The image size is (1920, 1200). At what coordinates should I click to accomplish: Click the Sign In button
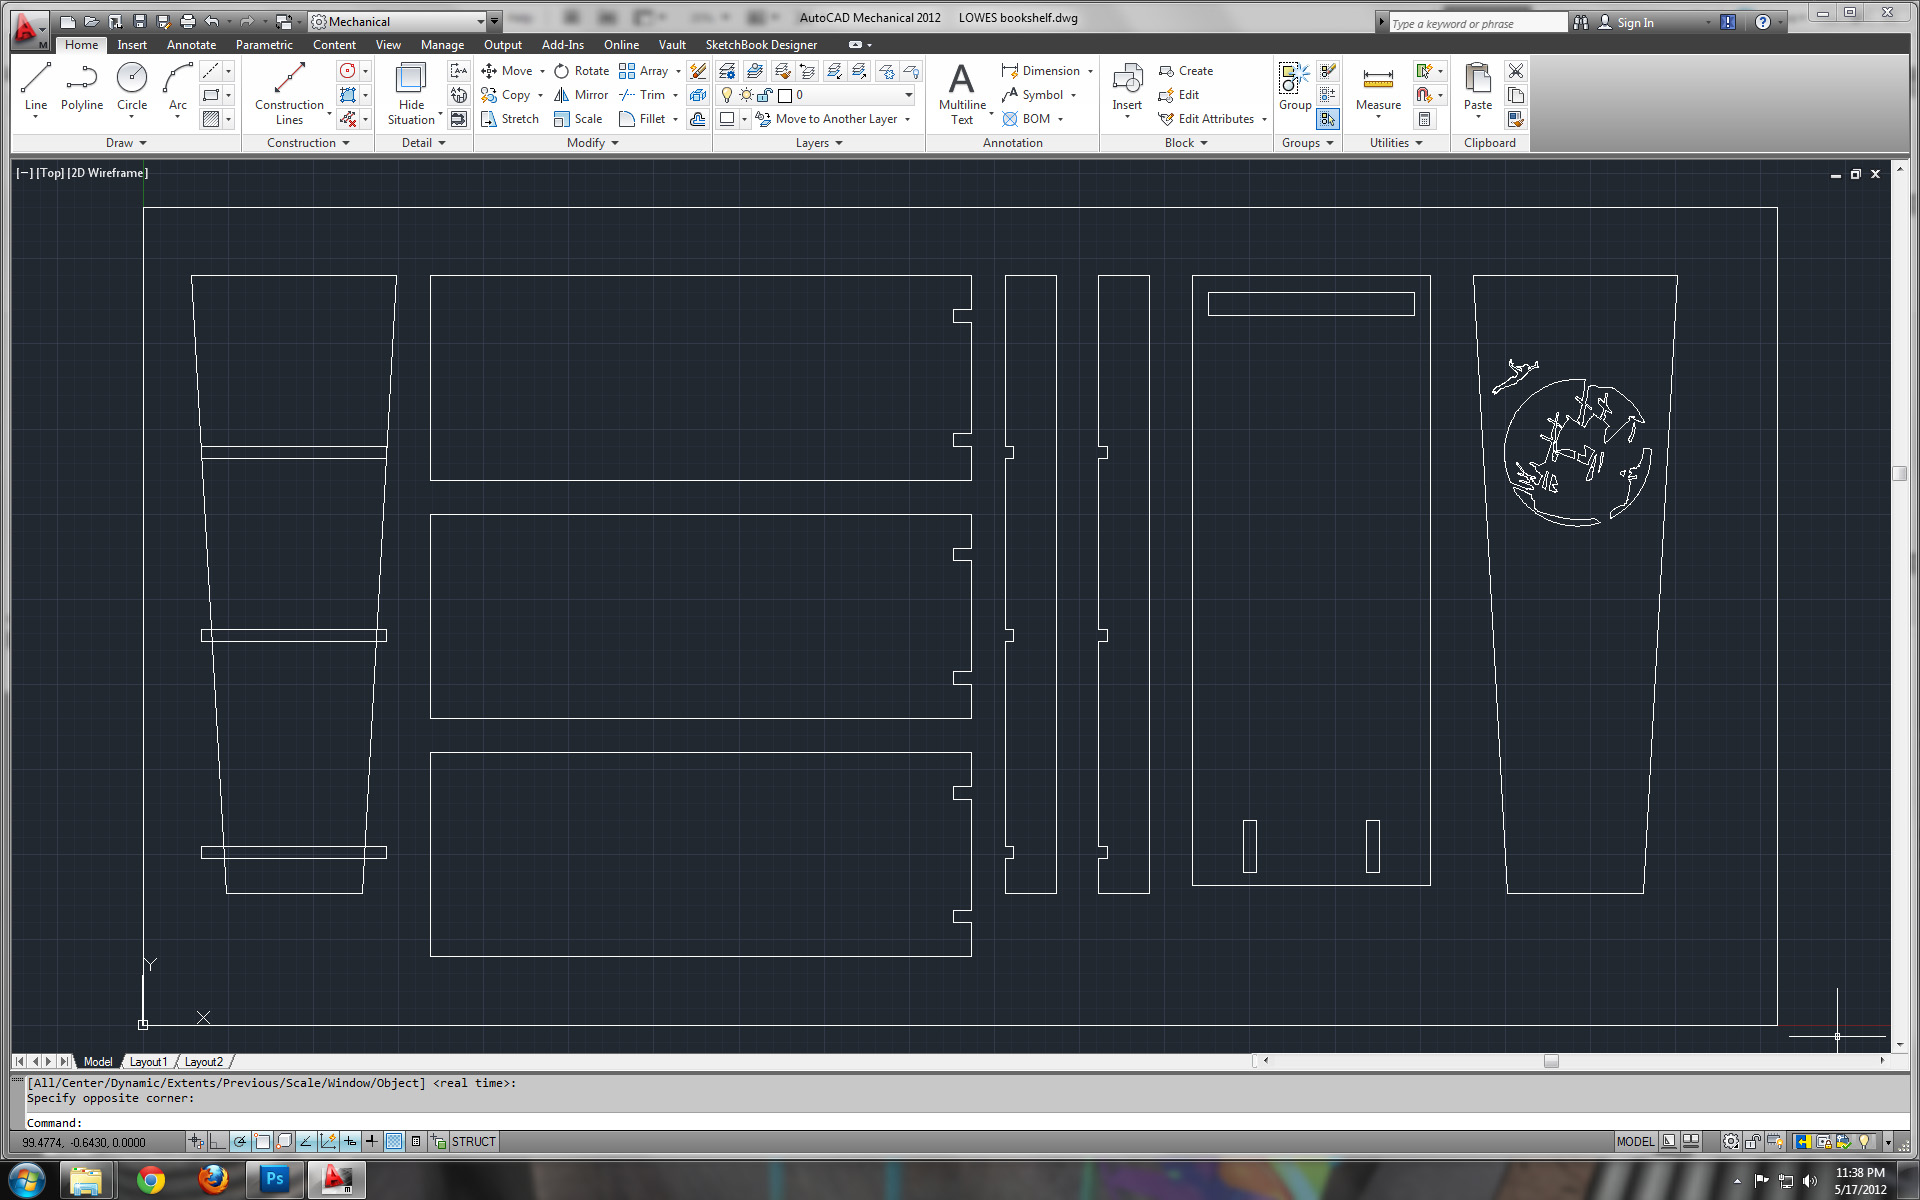1626,22
